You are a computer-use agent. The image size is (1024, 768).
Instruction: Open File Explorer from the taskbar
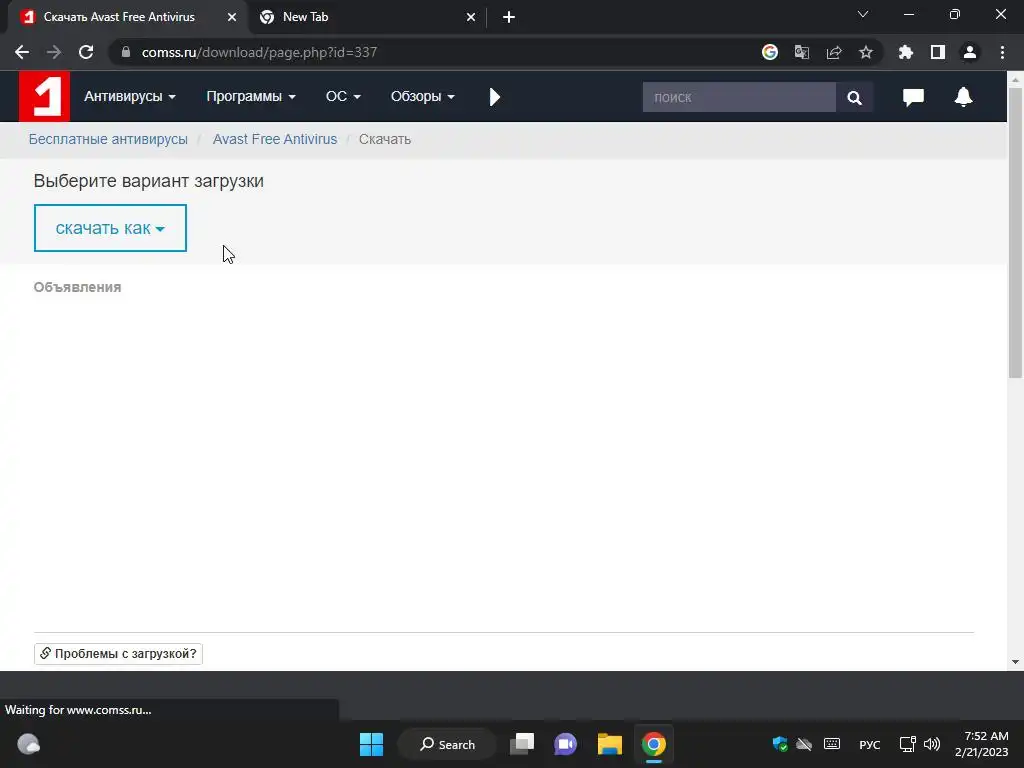pos(610,744)
